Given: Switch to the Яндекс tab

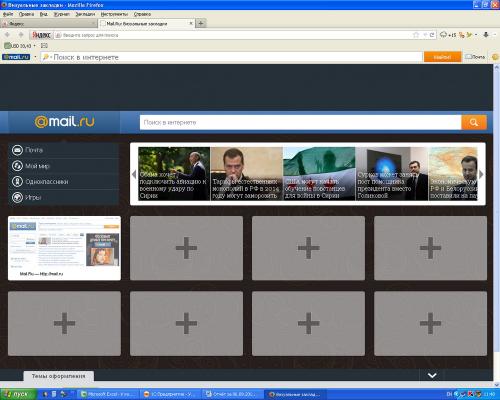Looking at the screenshot, I should pos(48,23).
